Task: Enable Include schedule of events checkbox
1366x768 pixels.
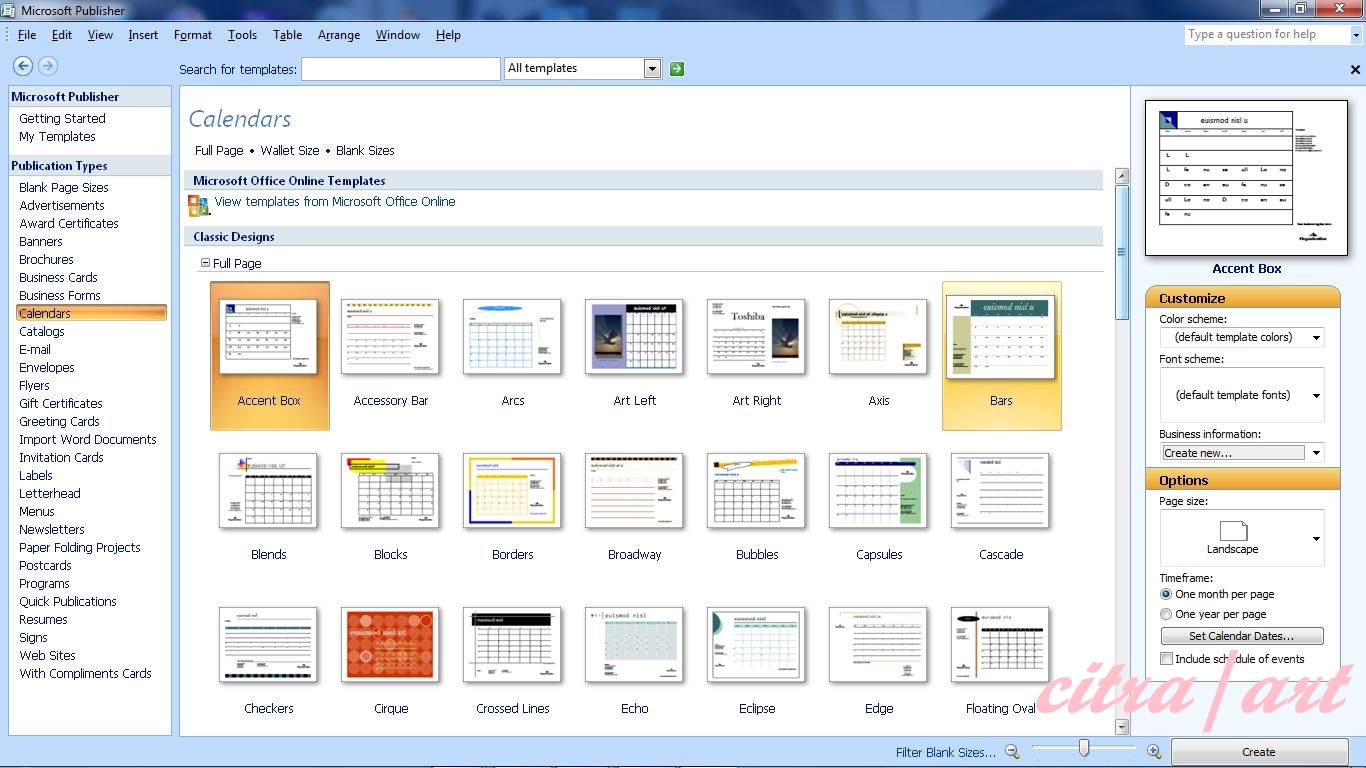Action: pos(1166,658)
